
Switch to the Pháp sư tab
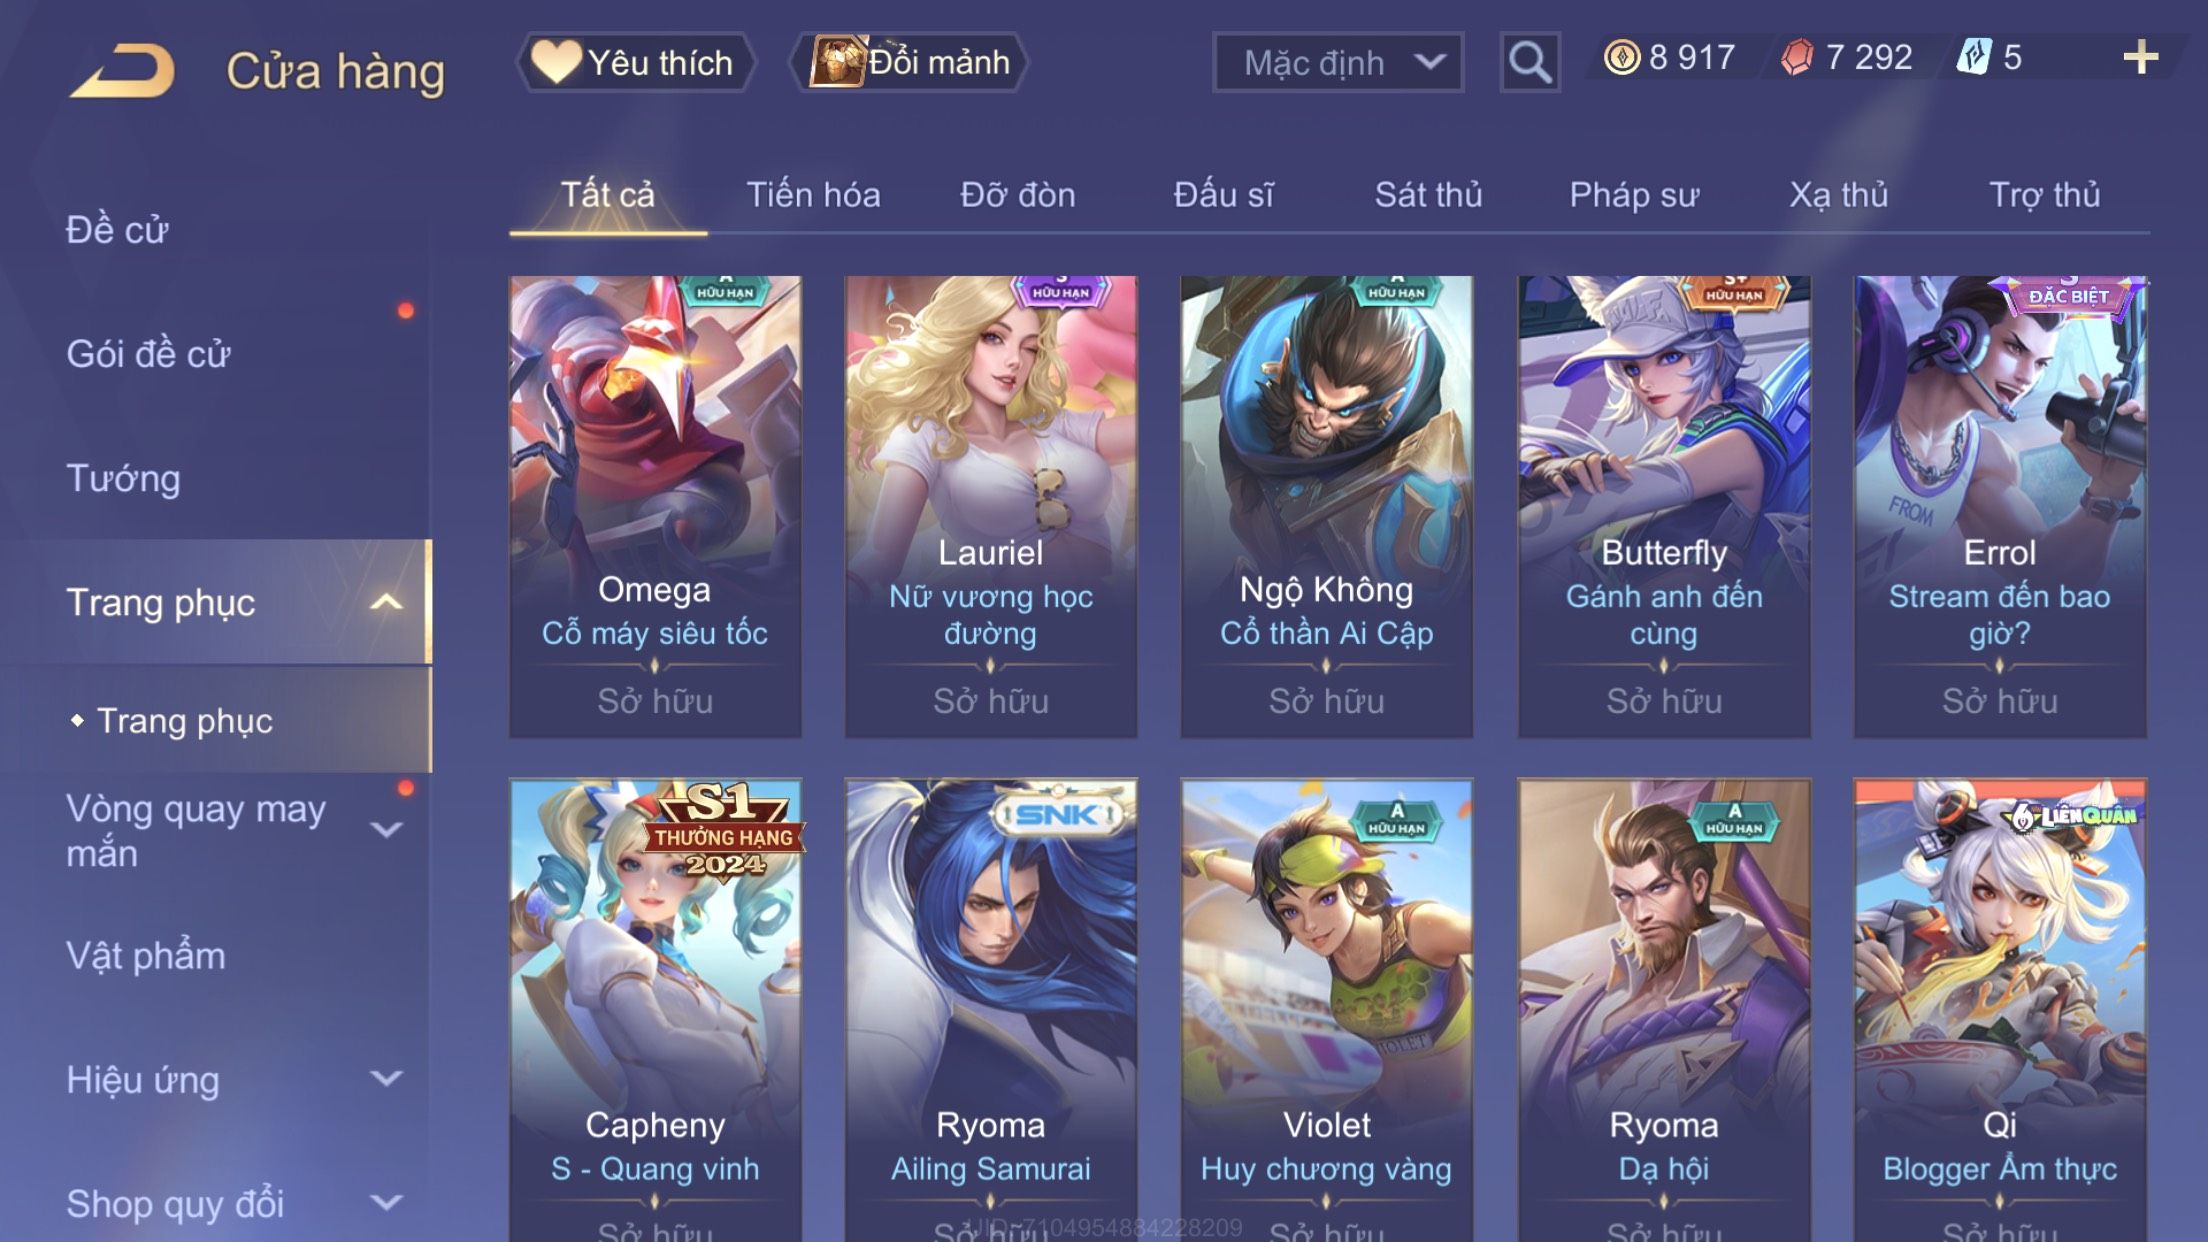(x=1634, y=195)
